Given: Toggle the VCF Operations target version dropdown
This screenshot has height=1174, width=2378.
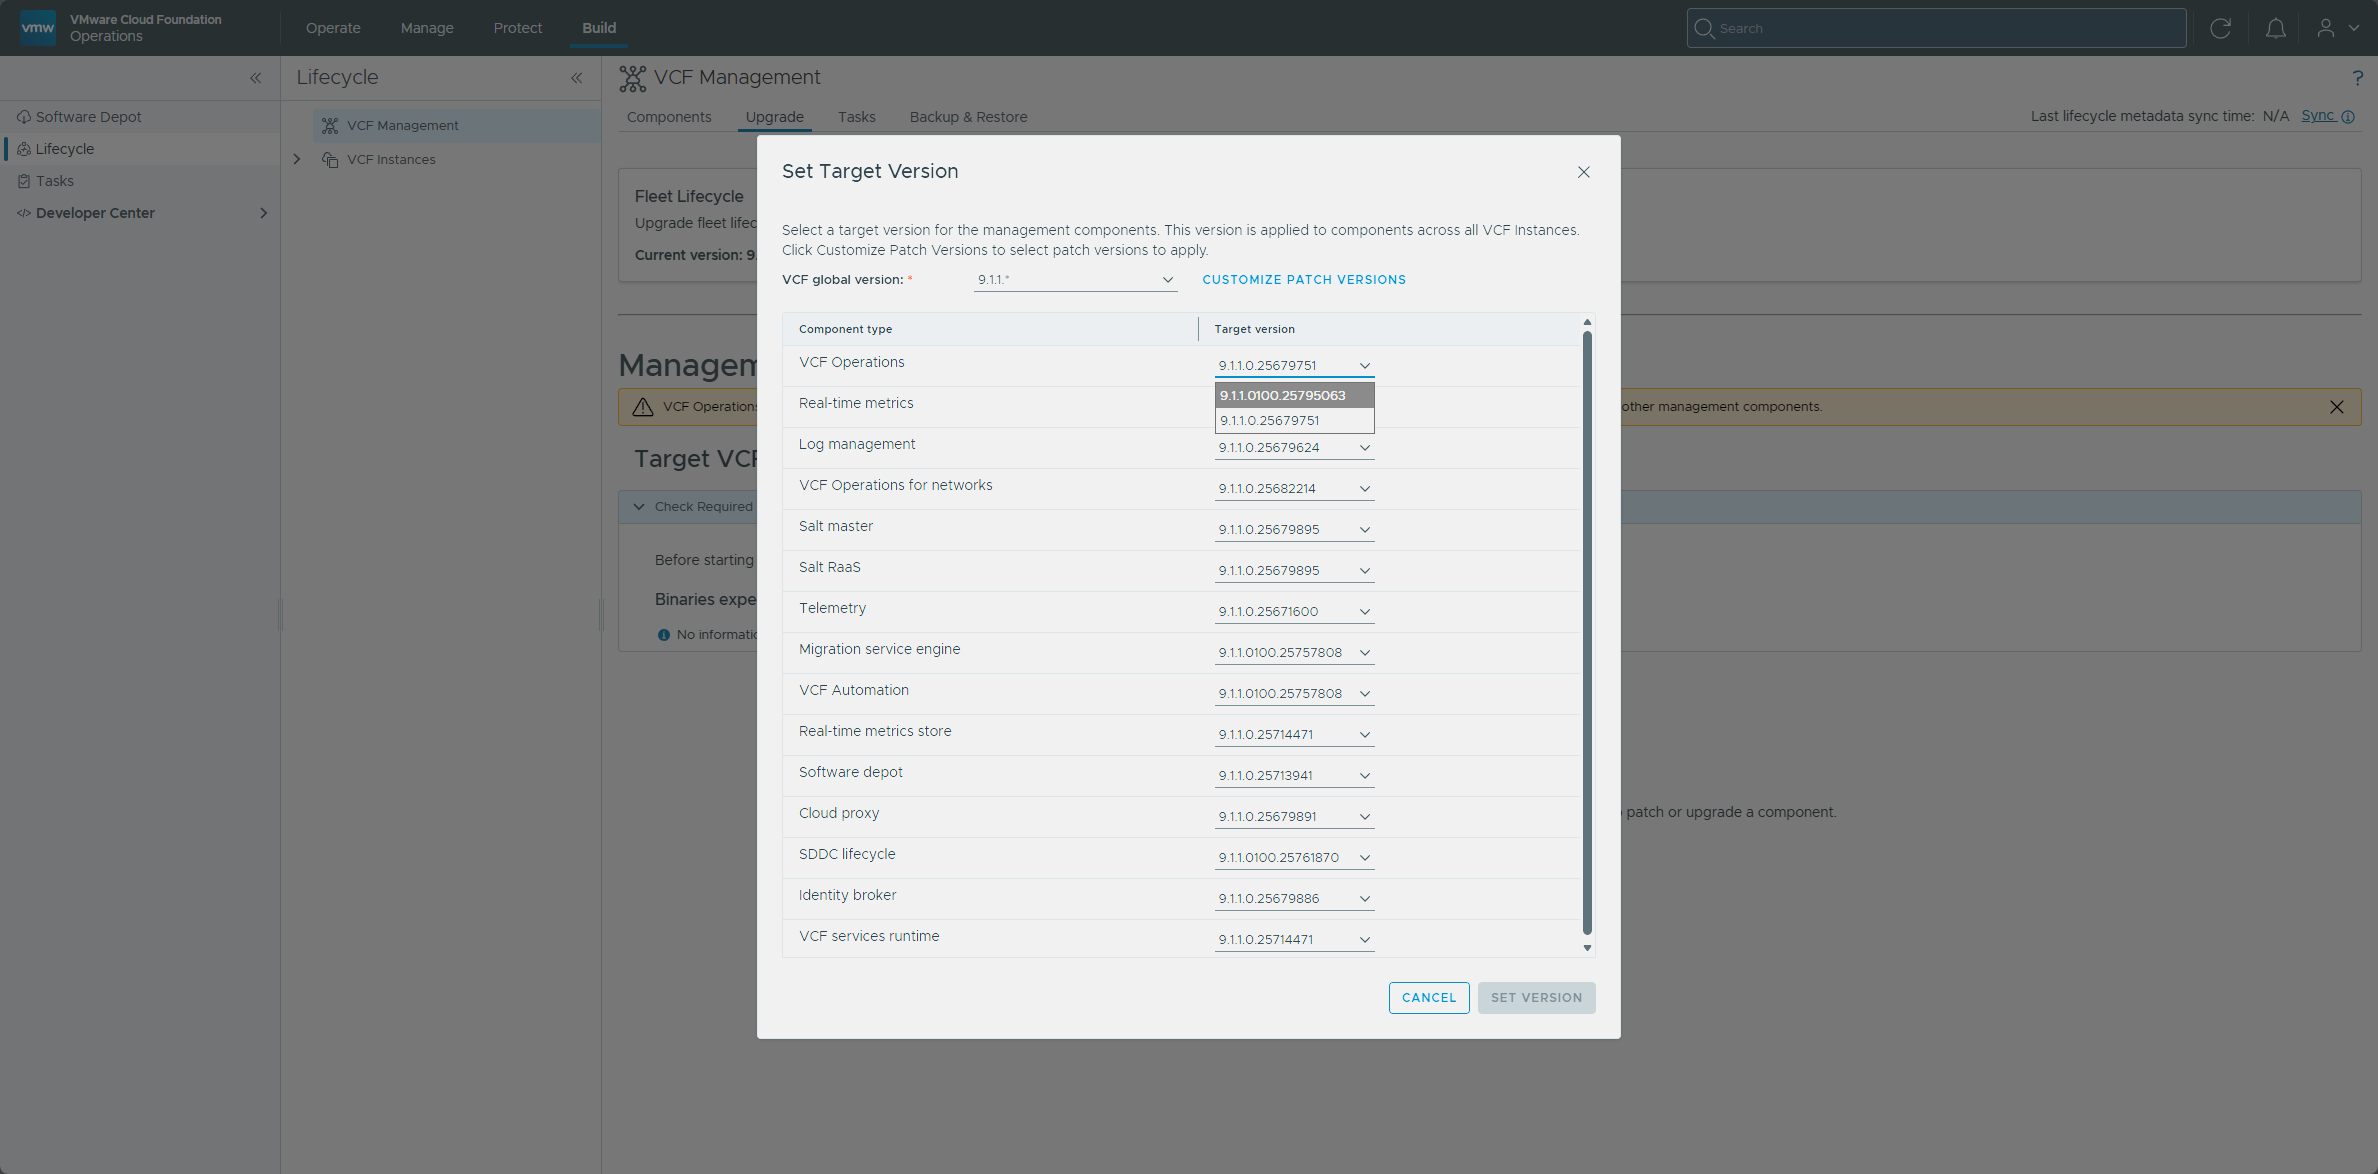Looking at the screenshot, I should click(1294, 366).
